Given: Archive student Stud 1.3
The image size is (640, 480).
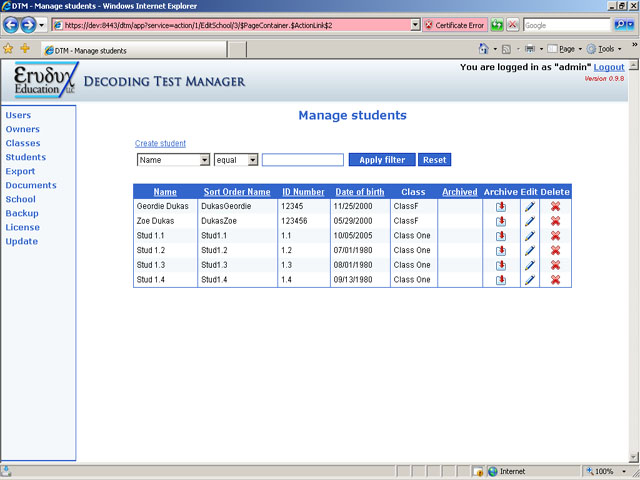Looking at the screenshot, I should (x=501, y=265).
